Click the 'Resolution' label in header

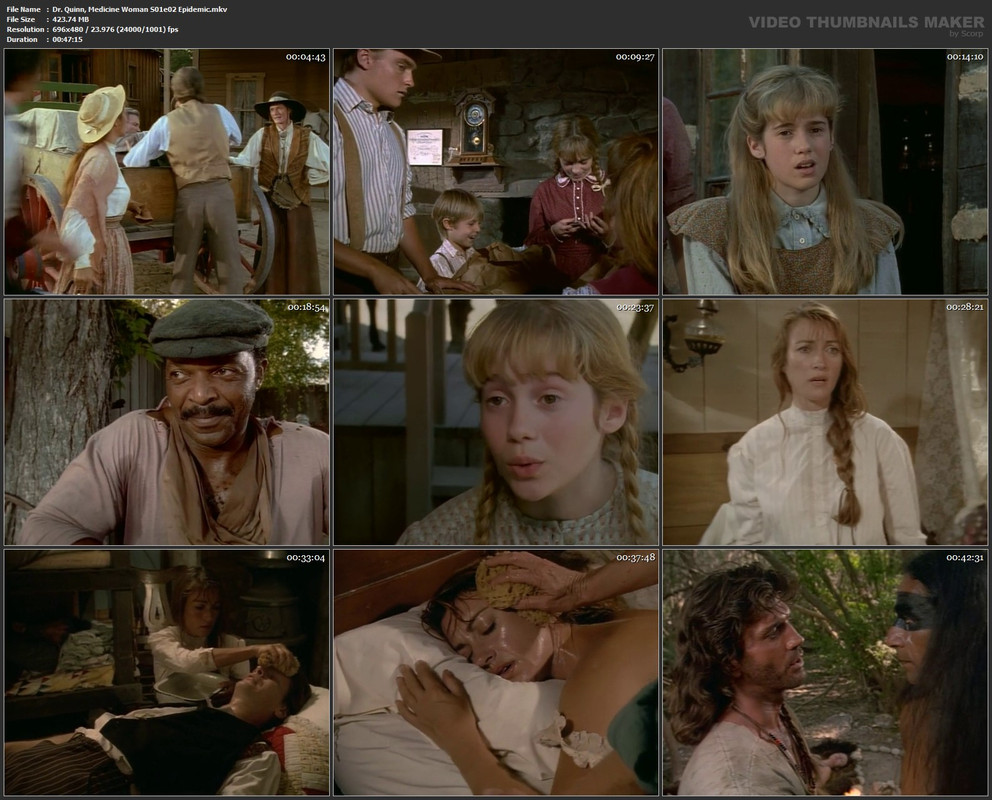pyautogui.click(x=25, y=30)
